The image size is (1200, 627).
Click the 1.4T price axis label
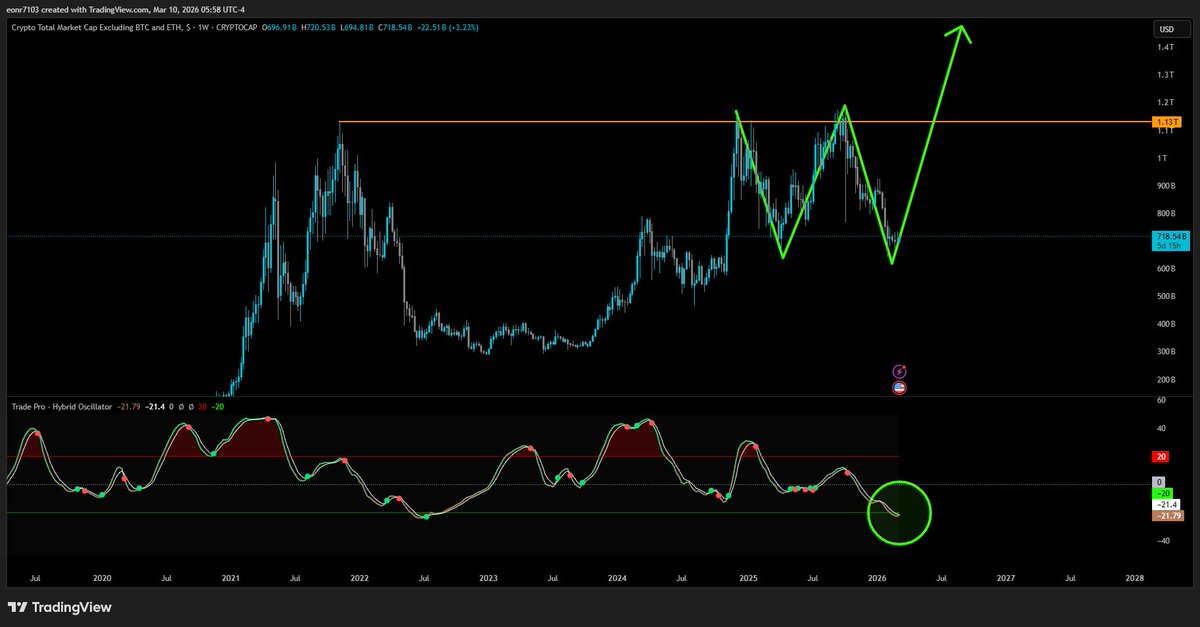click(1165, 48)
